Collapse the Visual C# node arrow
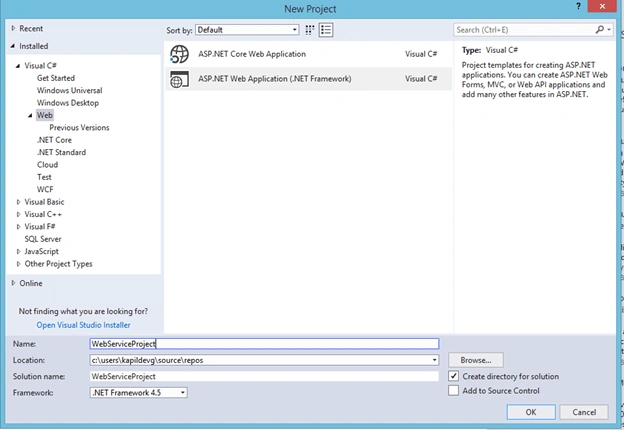The image size is (624, 430). click(x=18, y=66)
